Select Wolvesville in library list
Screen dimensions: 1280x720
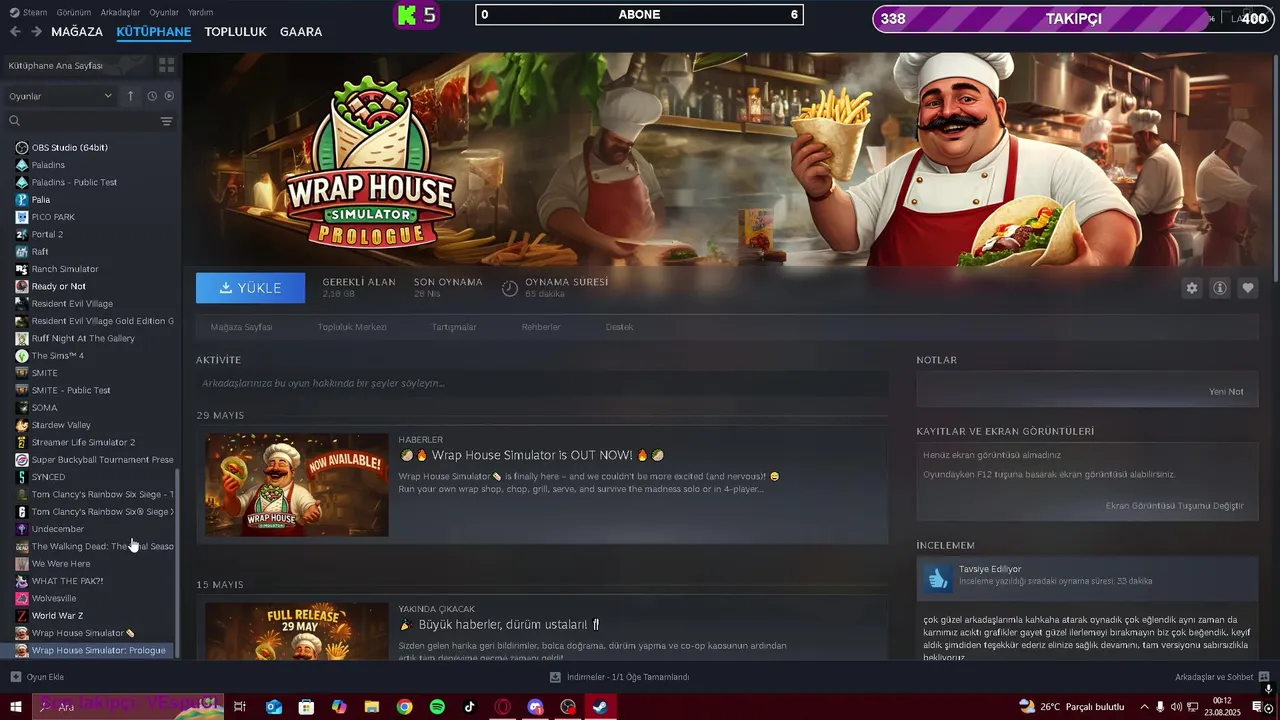[x=54, y=598]
